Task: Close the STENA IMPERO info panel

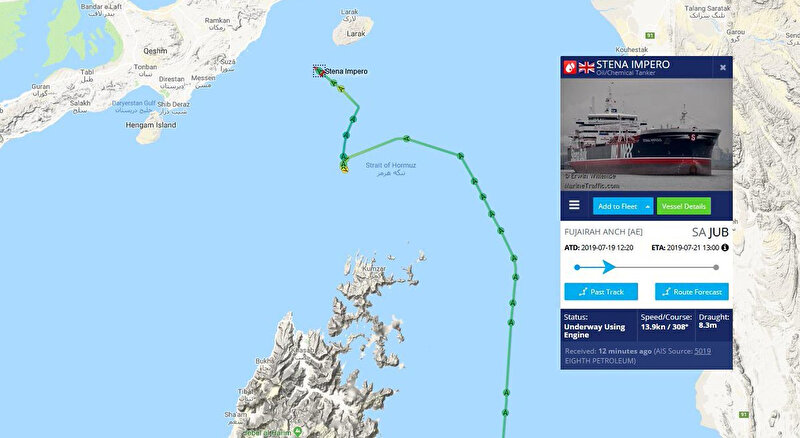Action: (723, 67)
